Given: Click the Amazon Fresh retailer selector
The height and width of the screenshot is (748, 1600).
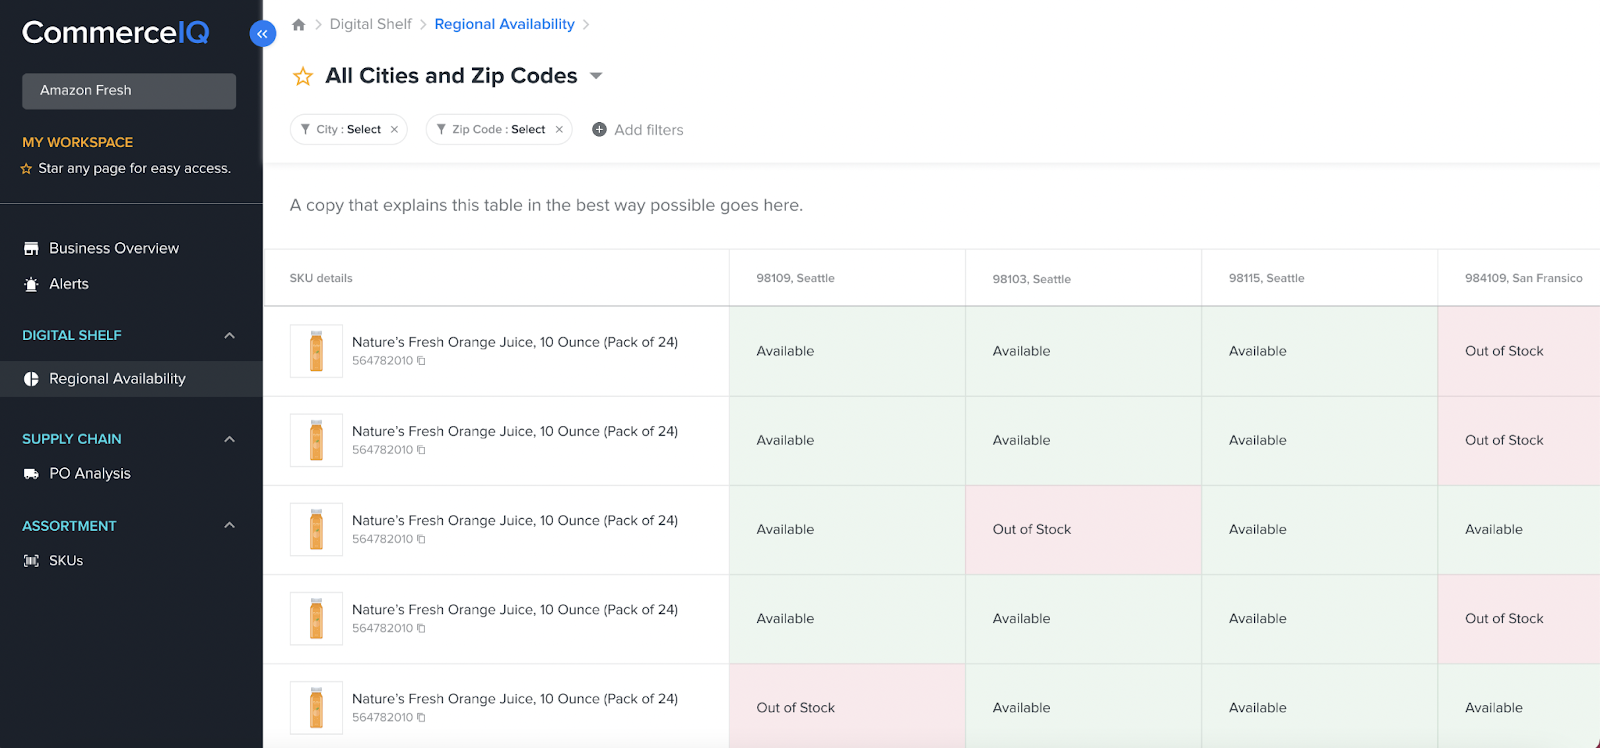Looking at the screenshot, I should [129, 91].
